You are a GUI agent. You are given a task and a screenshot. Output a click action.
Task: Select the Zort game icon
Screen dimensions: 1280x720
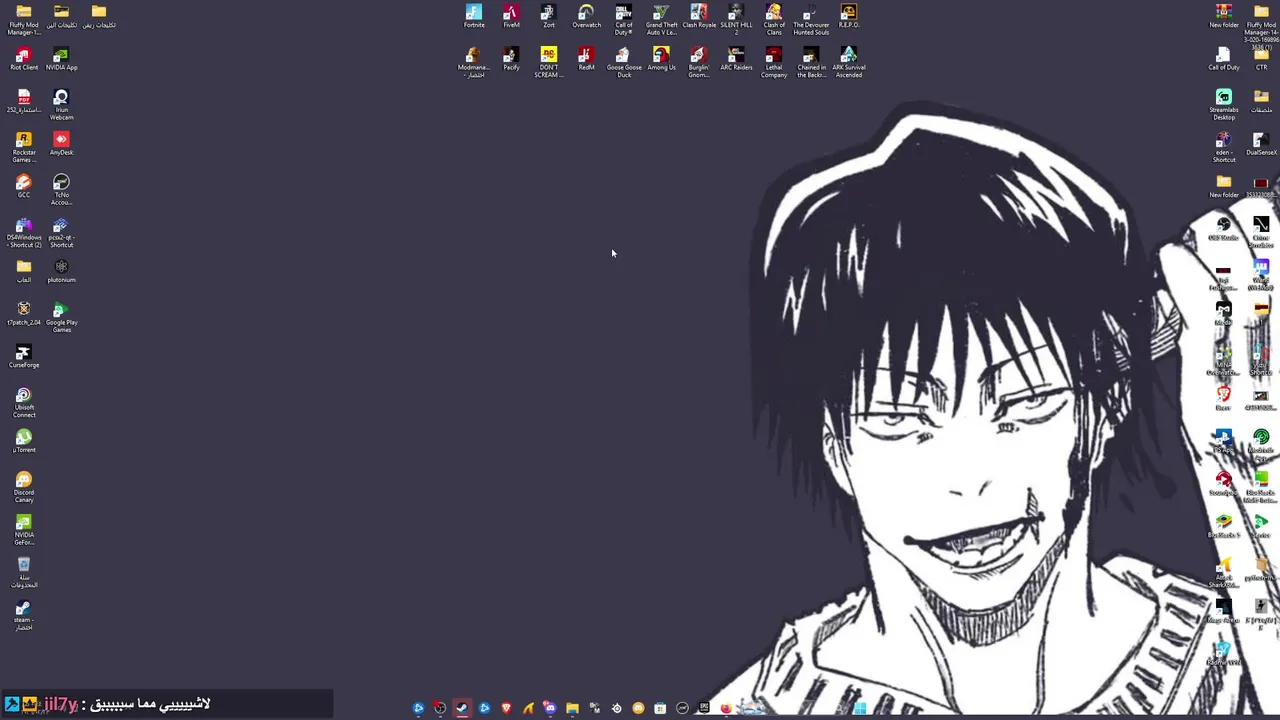click(x=548, y=17)
